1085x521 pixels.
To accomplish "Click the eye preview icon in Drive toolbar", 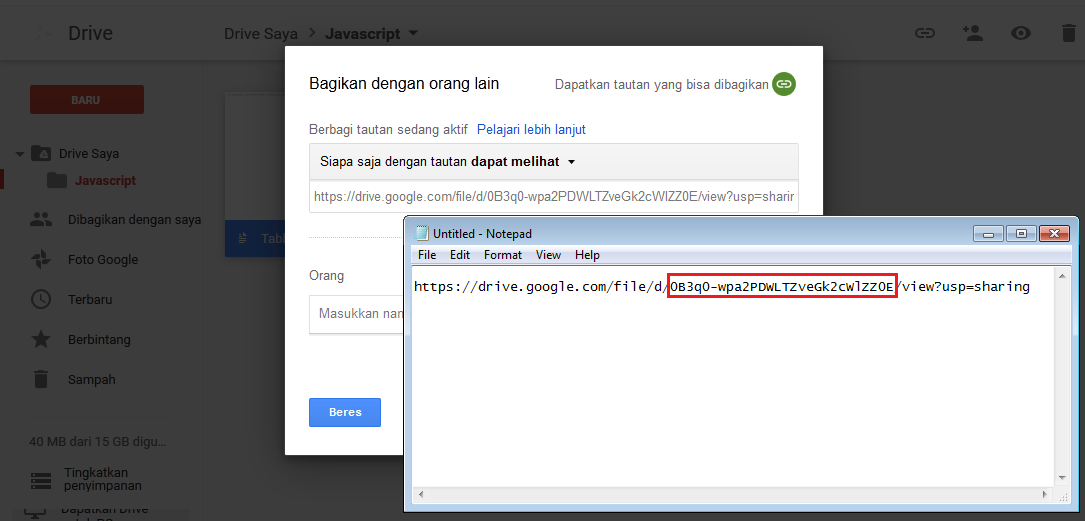I will tap(1021, 33).
